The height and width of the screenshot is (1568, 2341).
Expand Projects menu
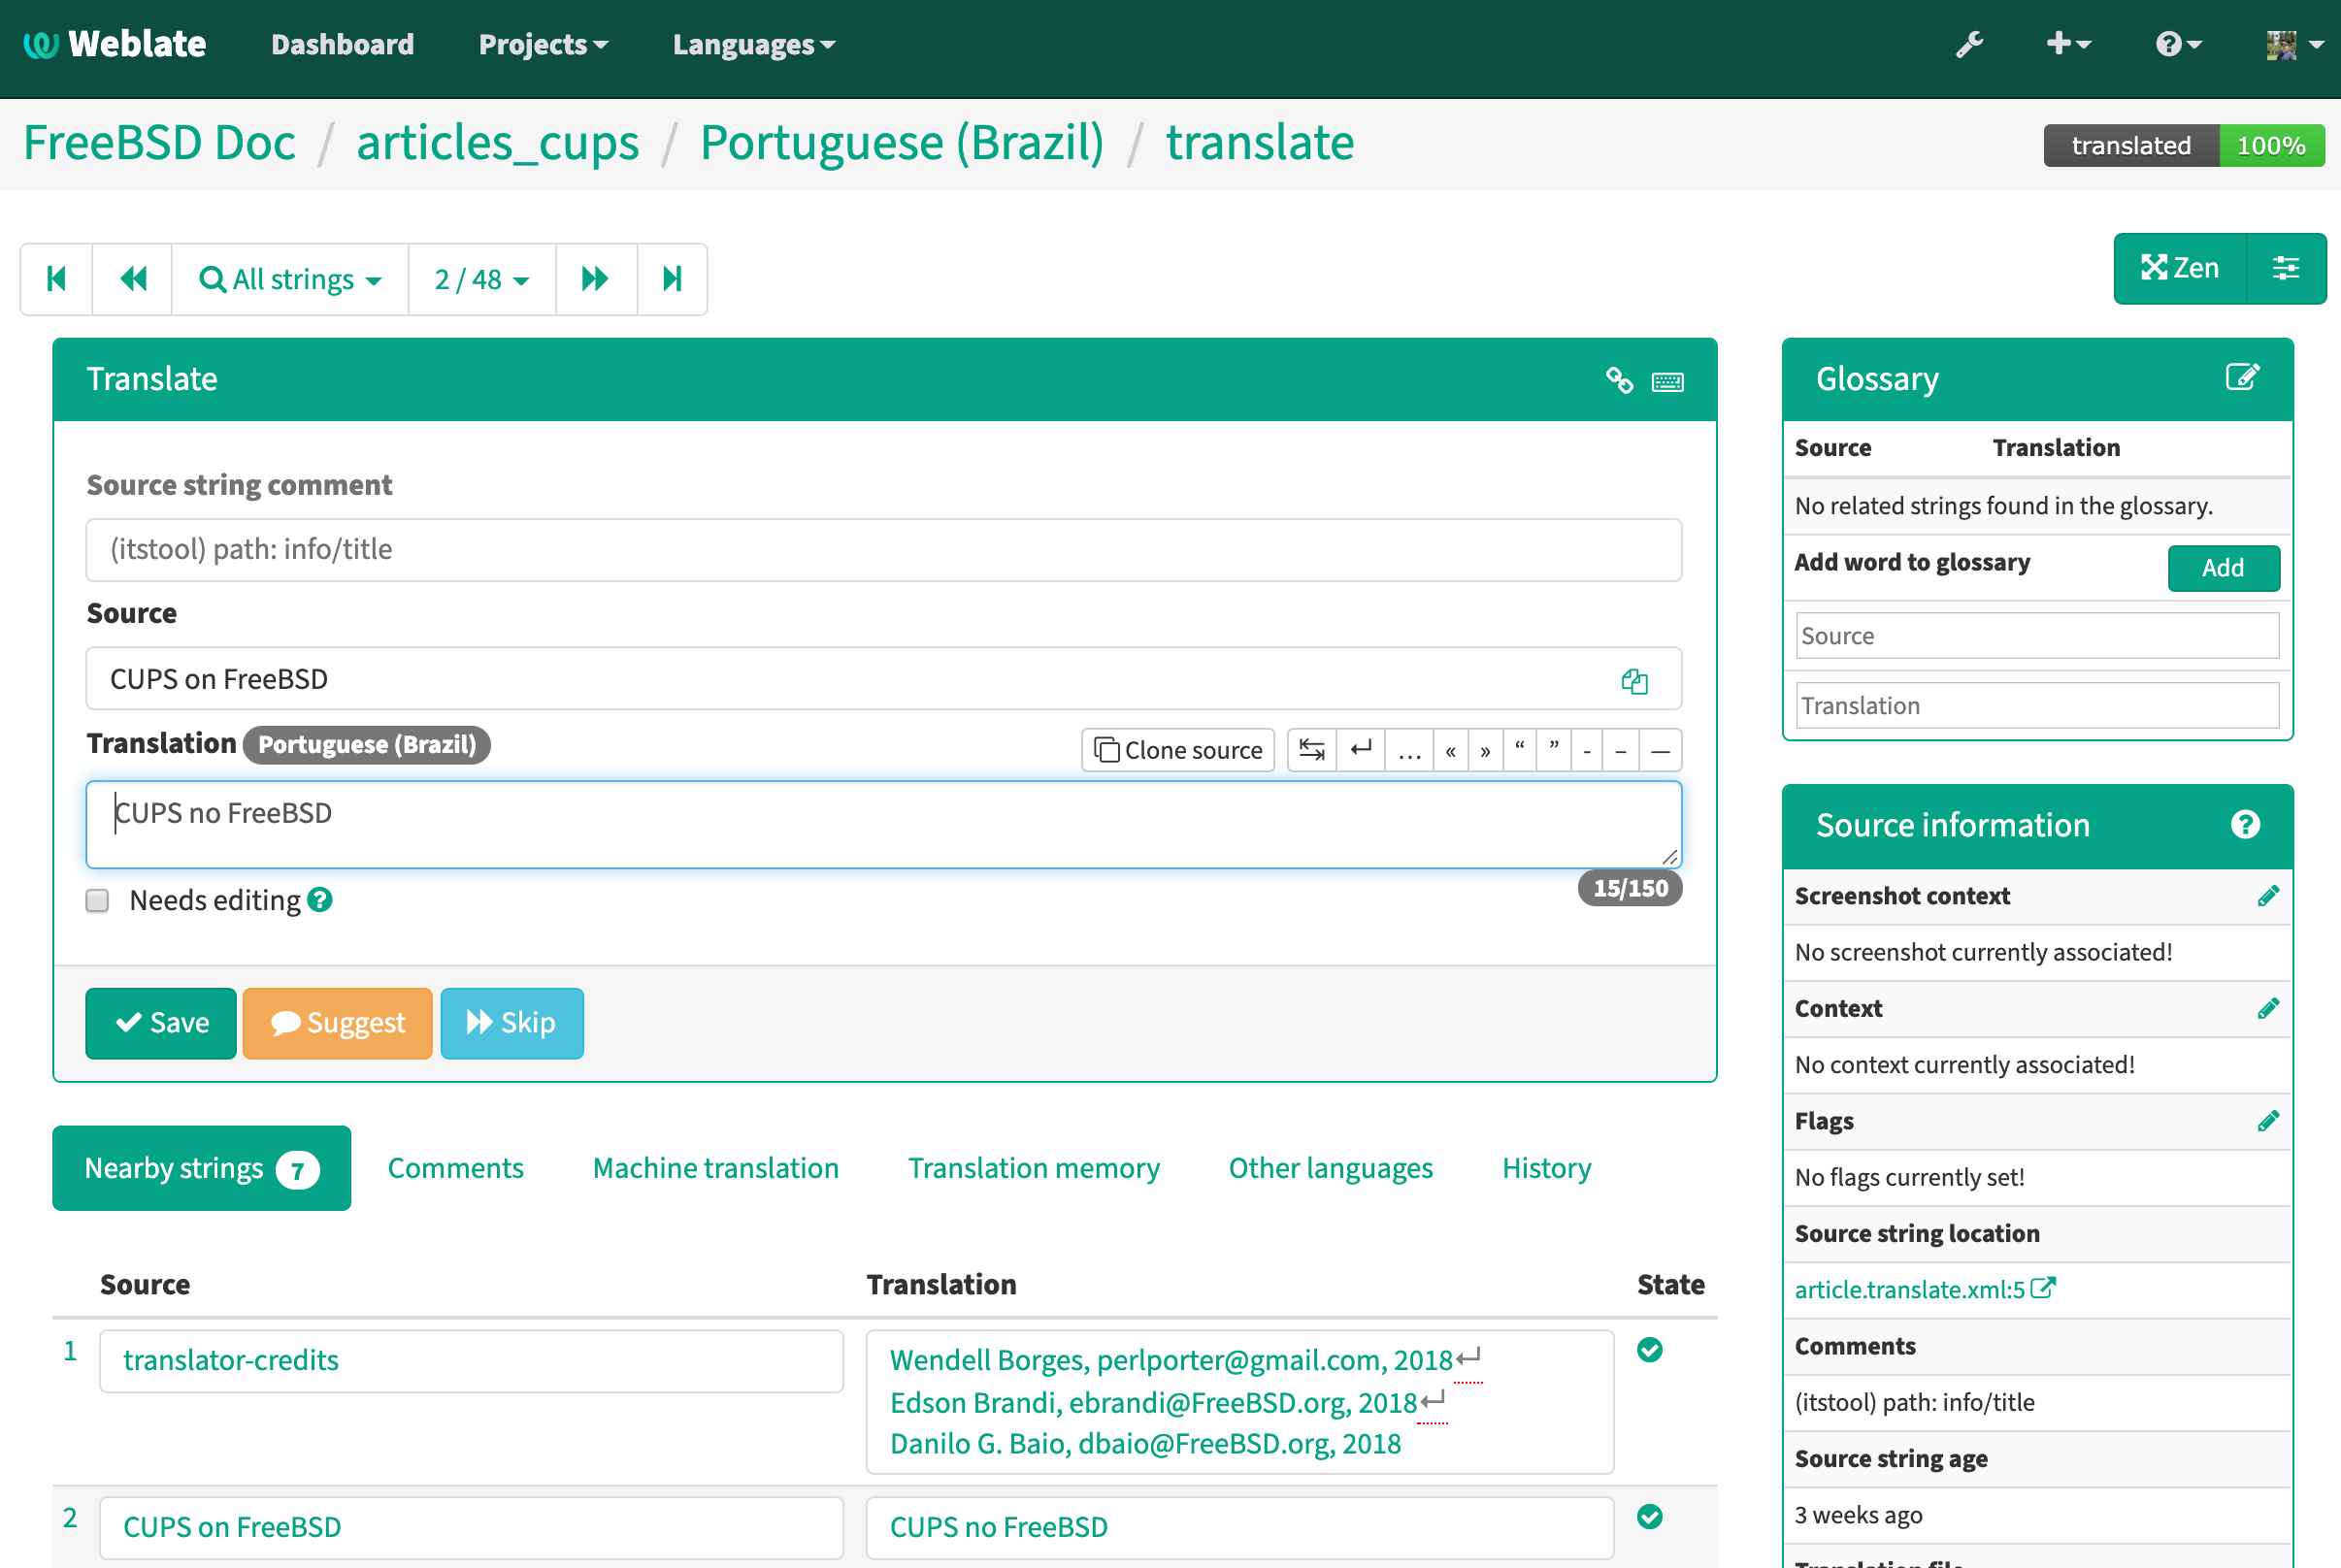tap(544, 44)
